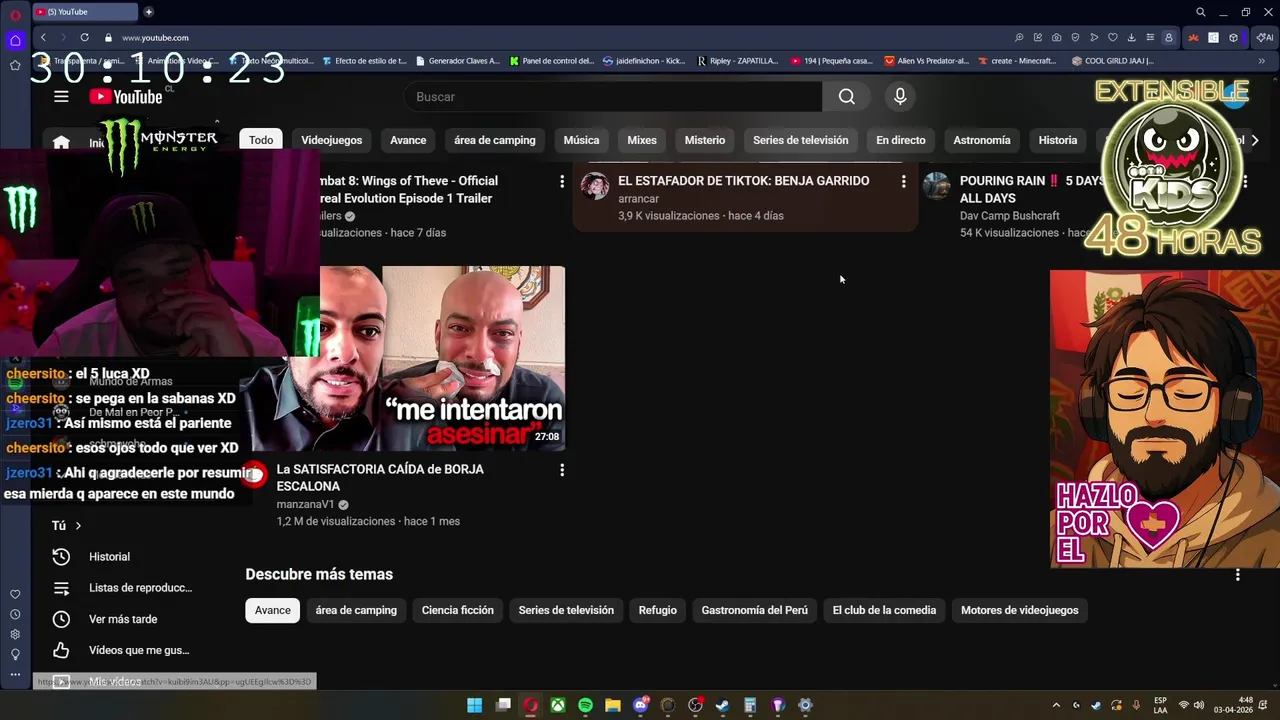Open the YouTube hamburger guide menu
The width and height of the screenshot is (1280, 720).
click(61, 97)
